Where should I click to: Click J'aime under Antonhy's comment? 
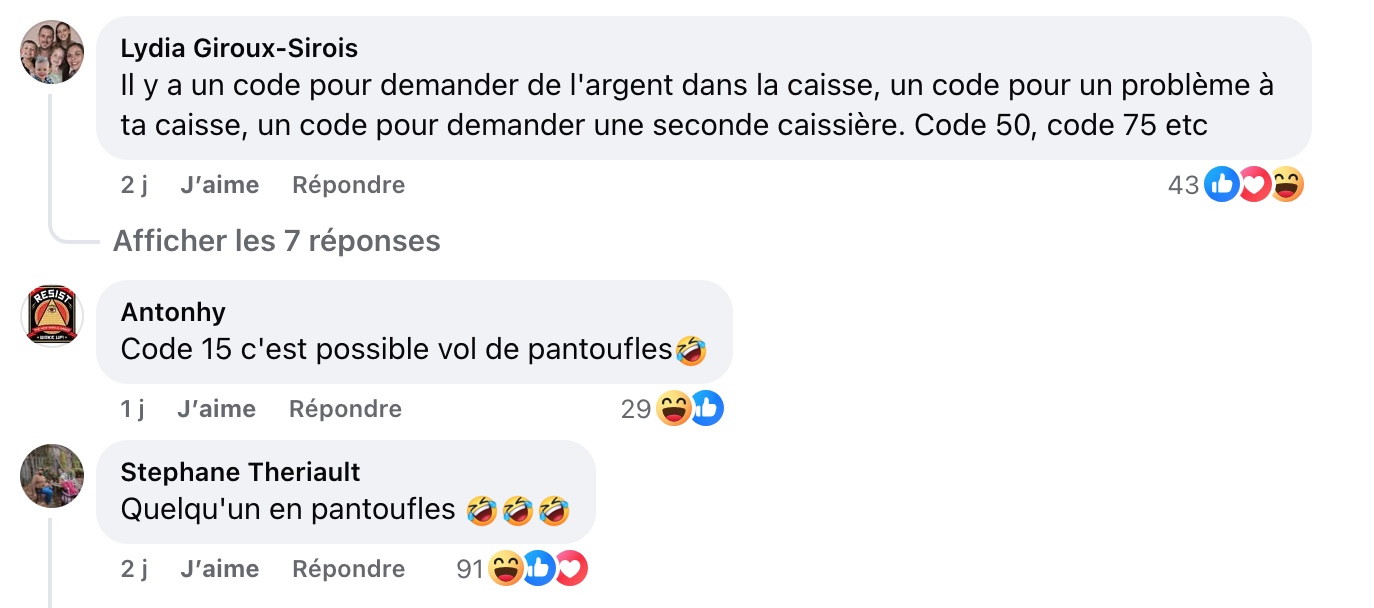click(216, 409)
